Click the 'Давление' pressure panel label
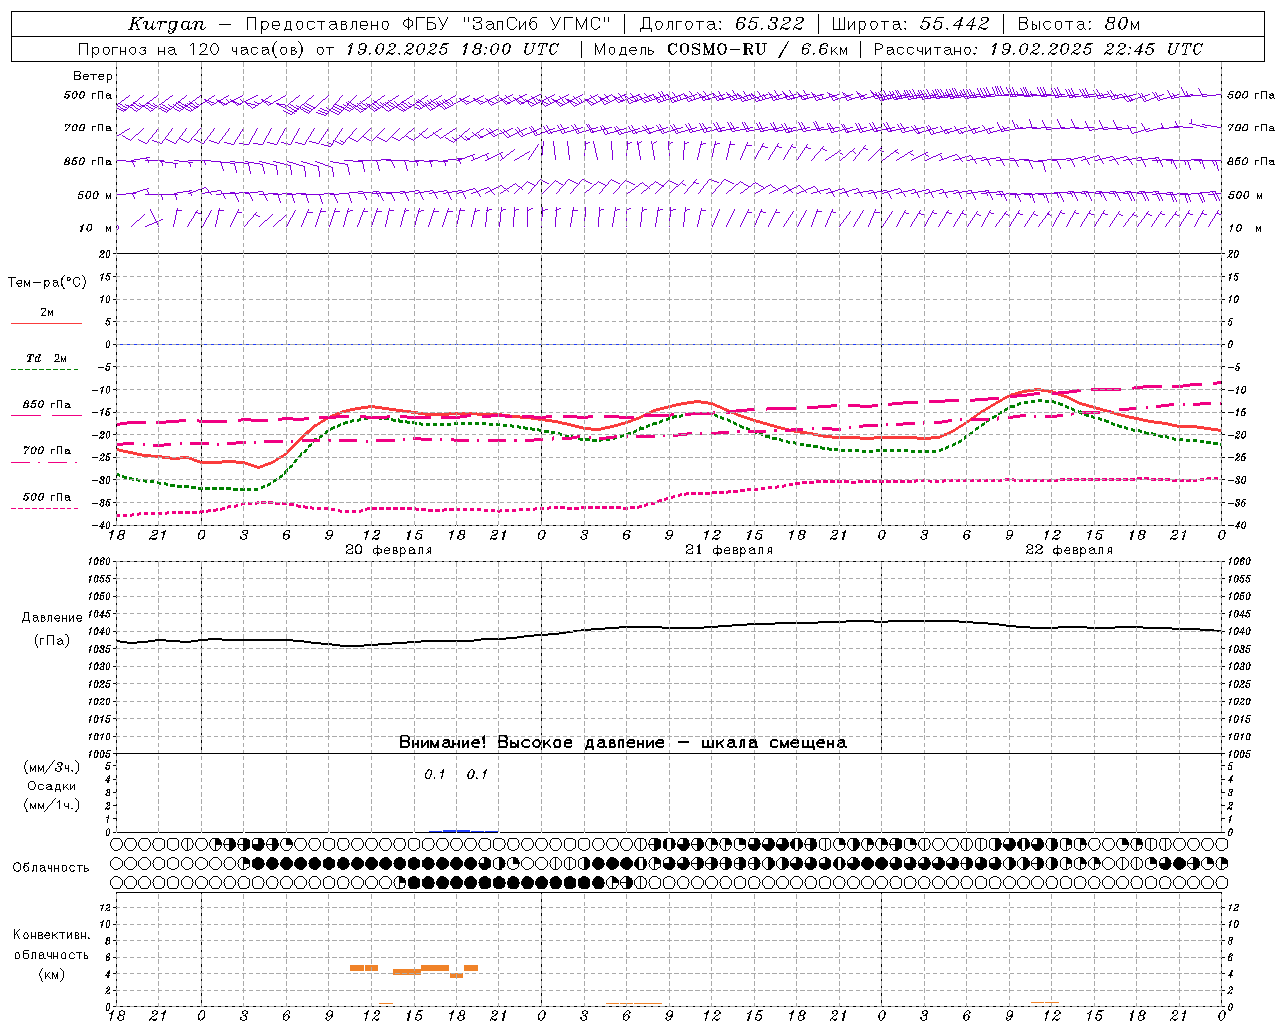Screen dimensions: 1280x1024 [x=51, y=618]
